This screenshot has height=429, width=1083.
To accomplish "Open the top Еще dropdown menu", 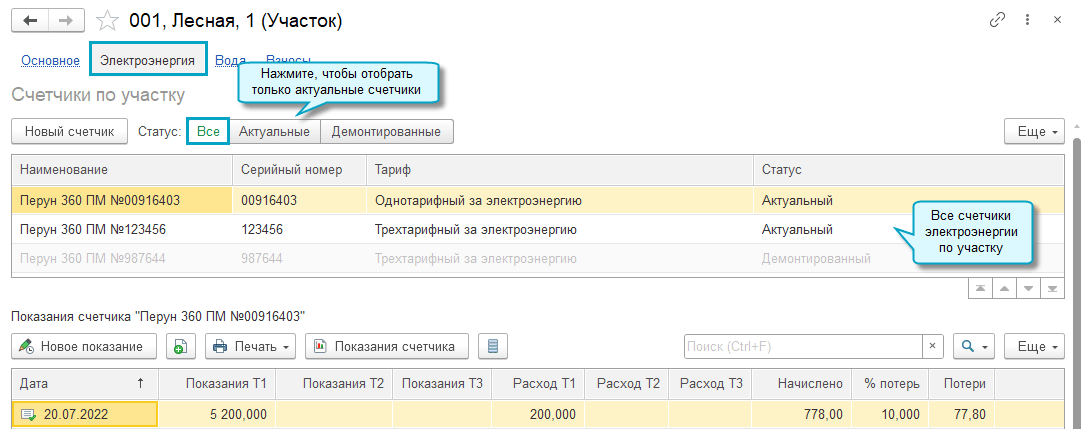I will [x=1034, y=131].
